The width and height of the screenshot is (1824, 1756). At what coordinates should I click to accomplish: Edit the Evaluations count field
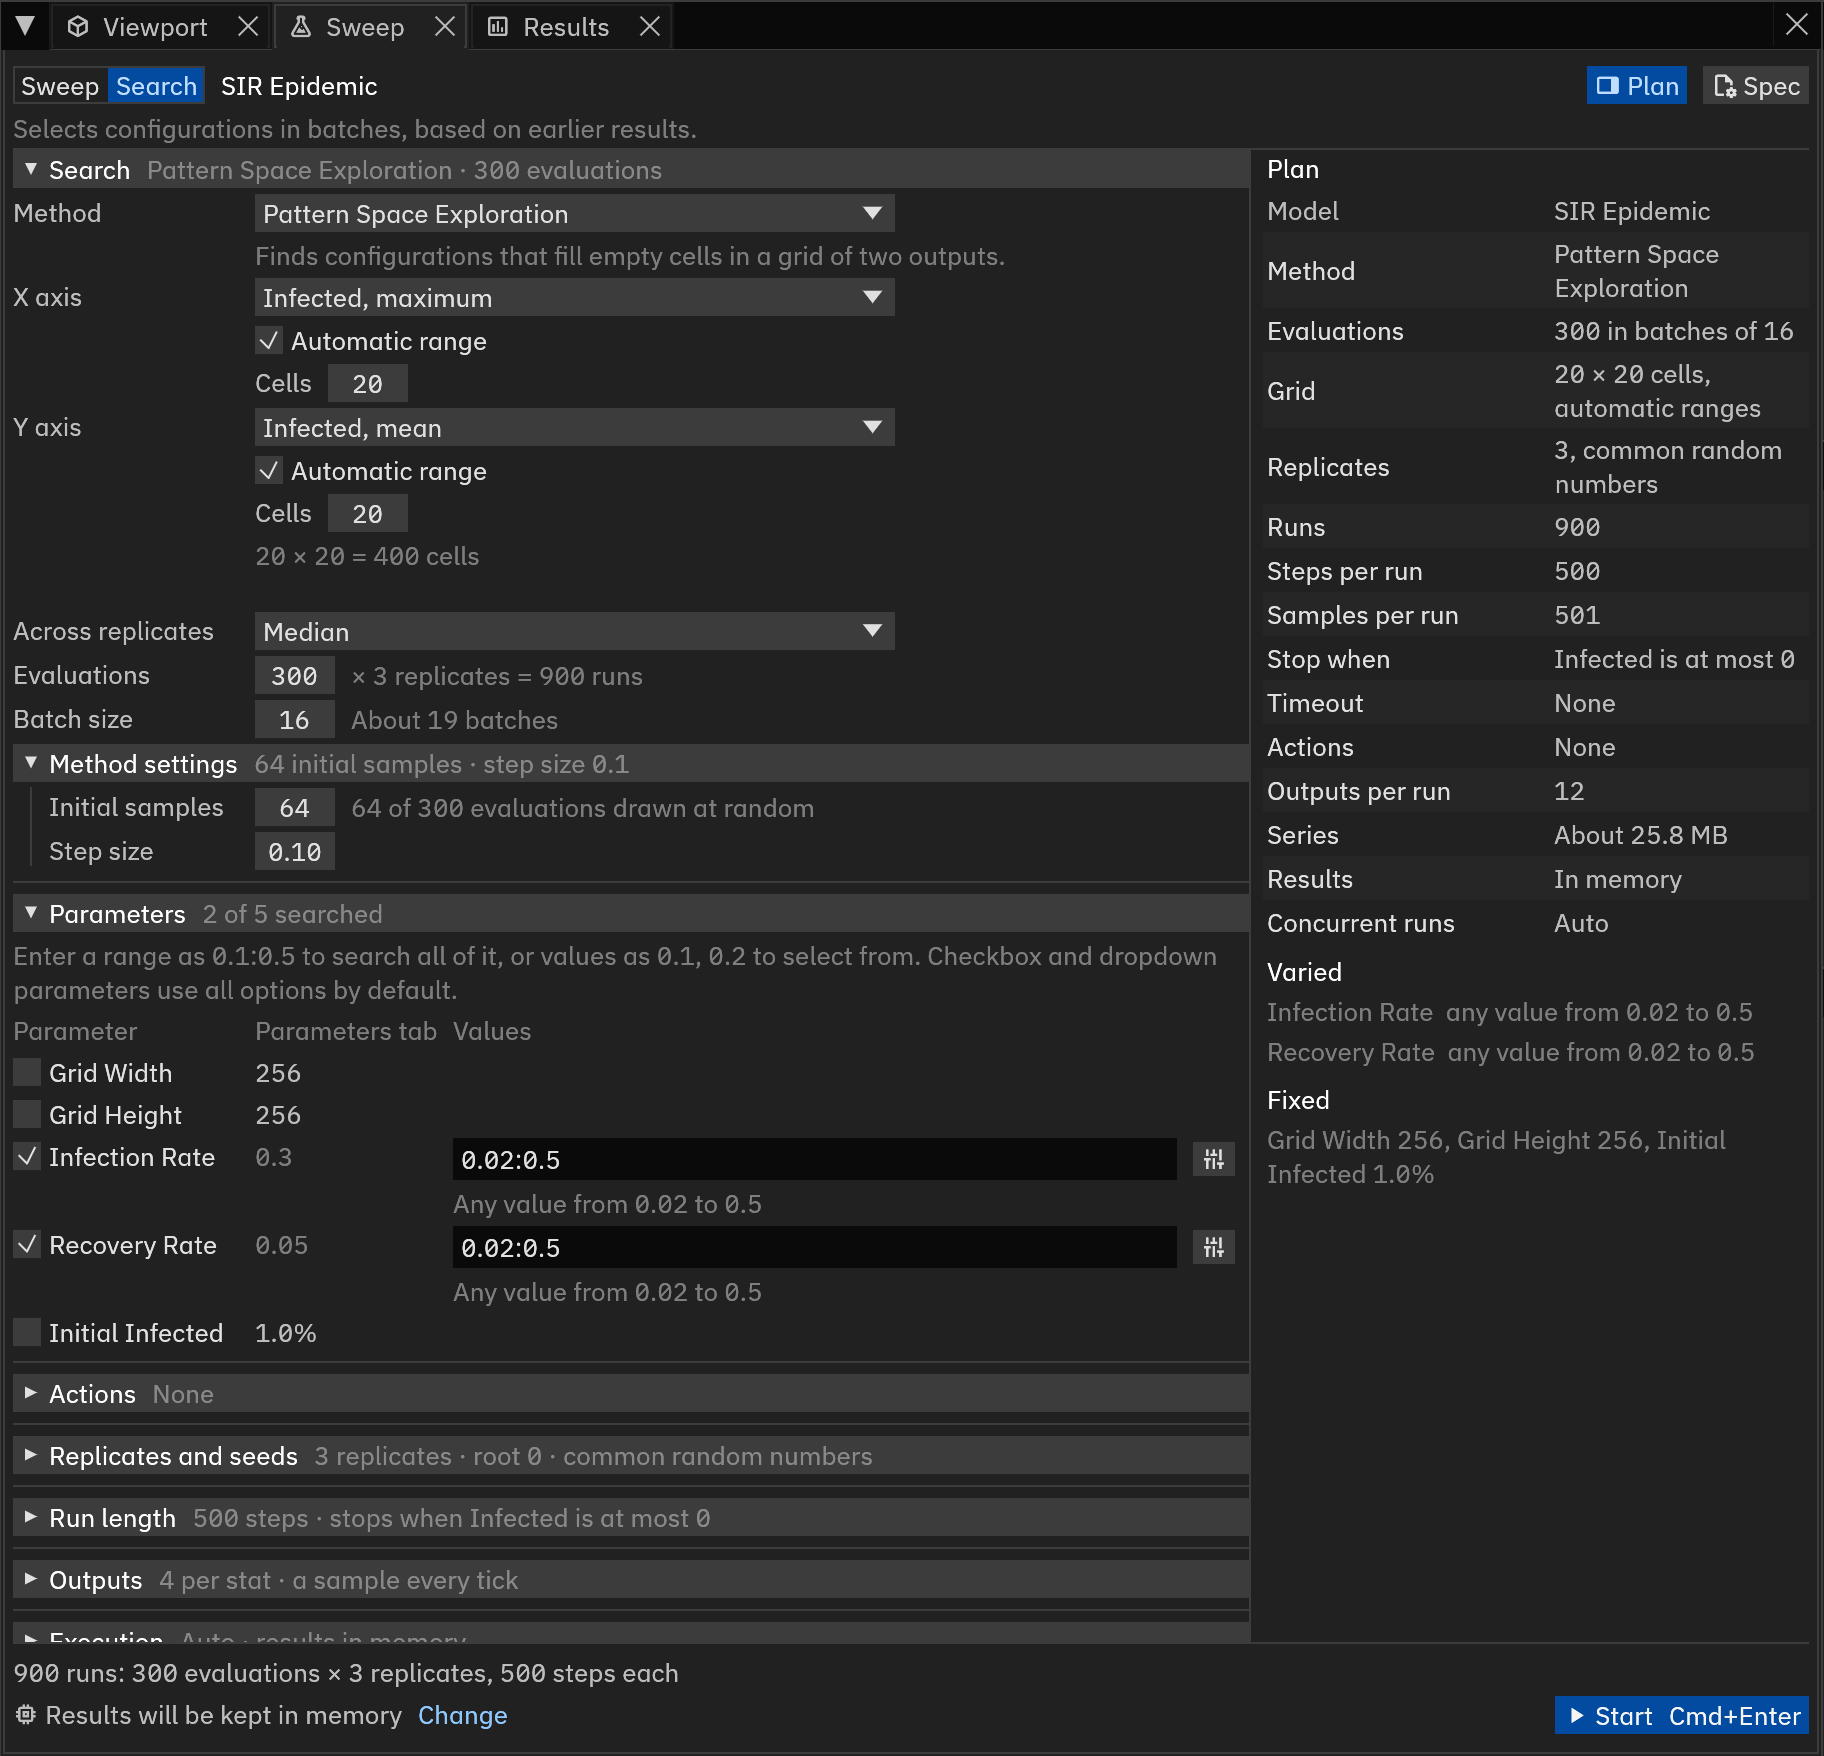pyautogui.click(x=294, y=676)
